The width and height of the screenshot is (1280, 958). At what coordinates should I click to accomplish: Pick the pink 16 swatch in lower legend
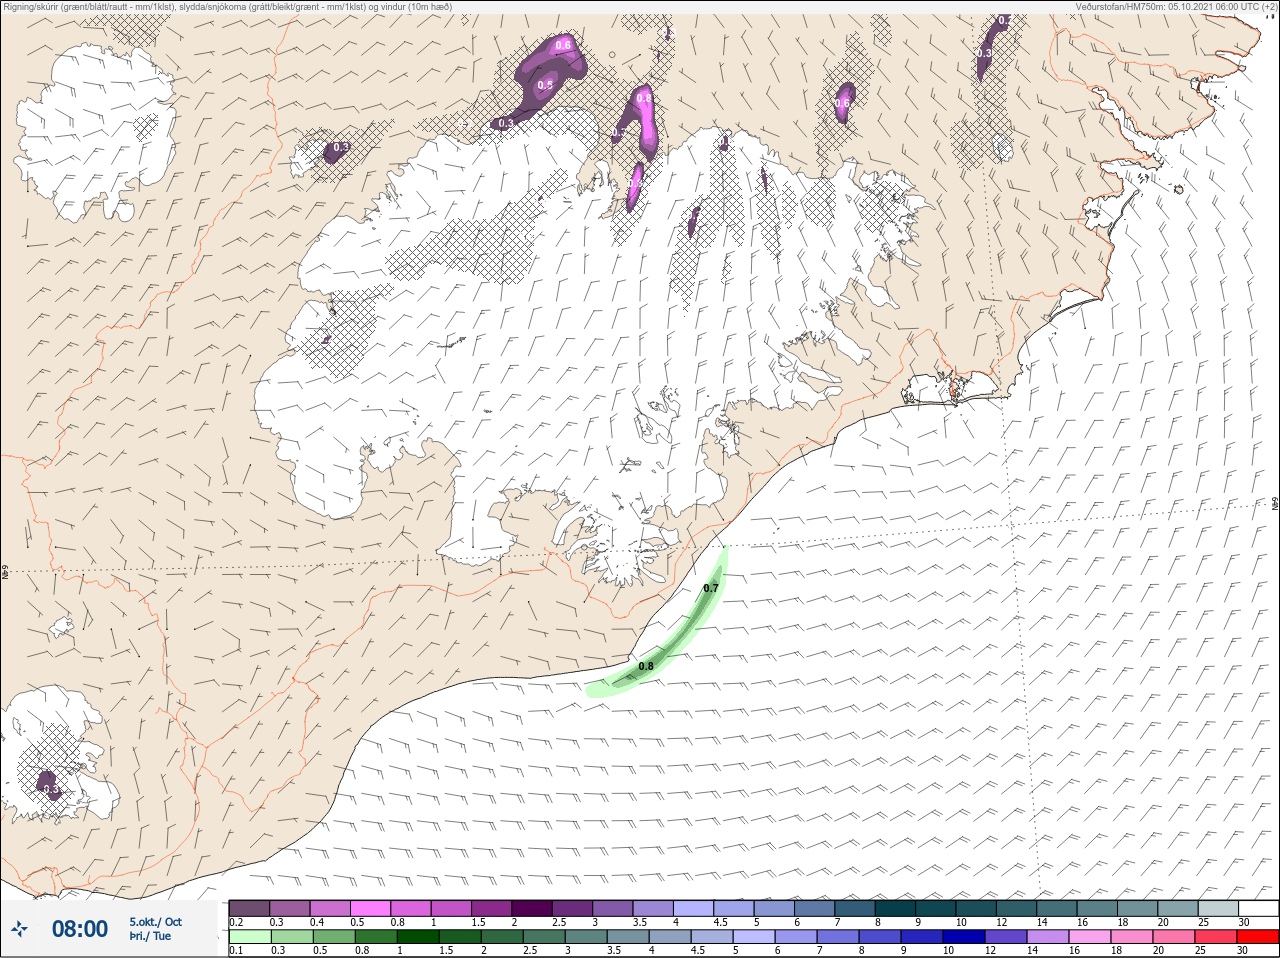1090,937
